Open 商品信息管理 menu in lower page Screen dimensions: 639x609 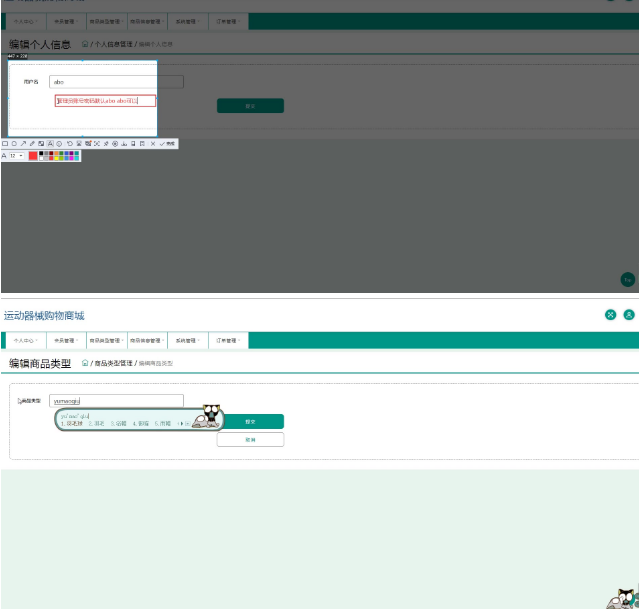click(x=147, y=340)
